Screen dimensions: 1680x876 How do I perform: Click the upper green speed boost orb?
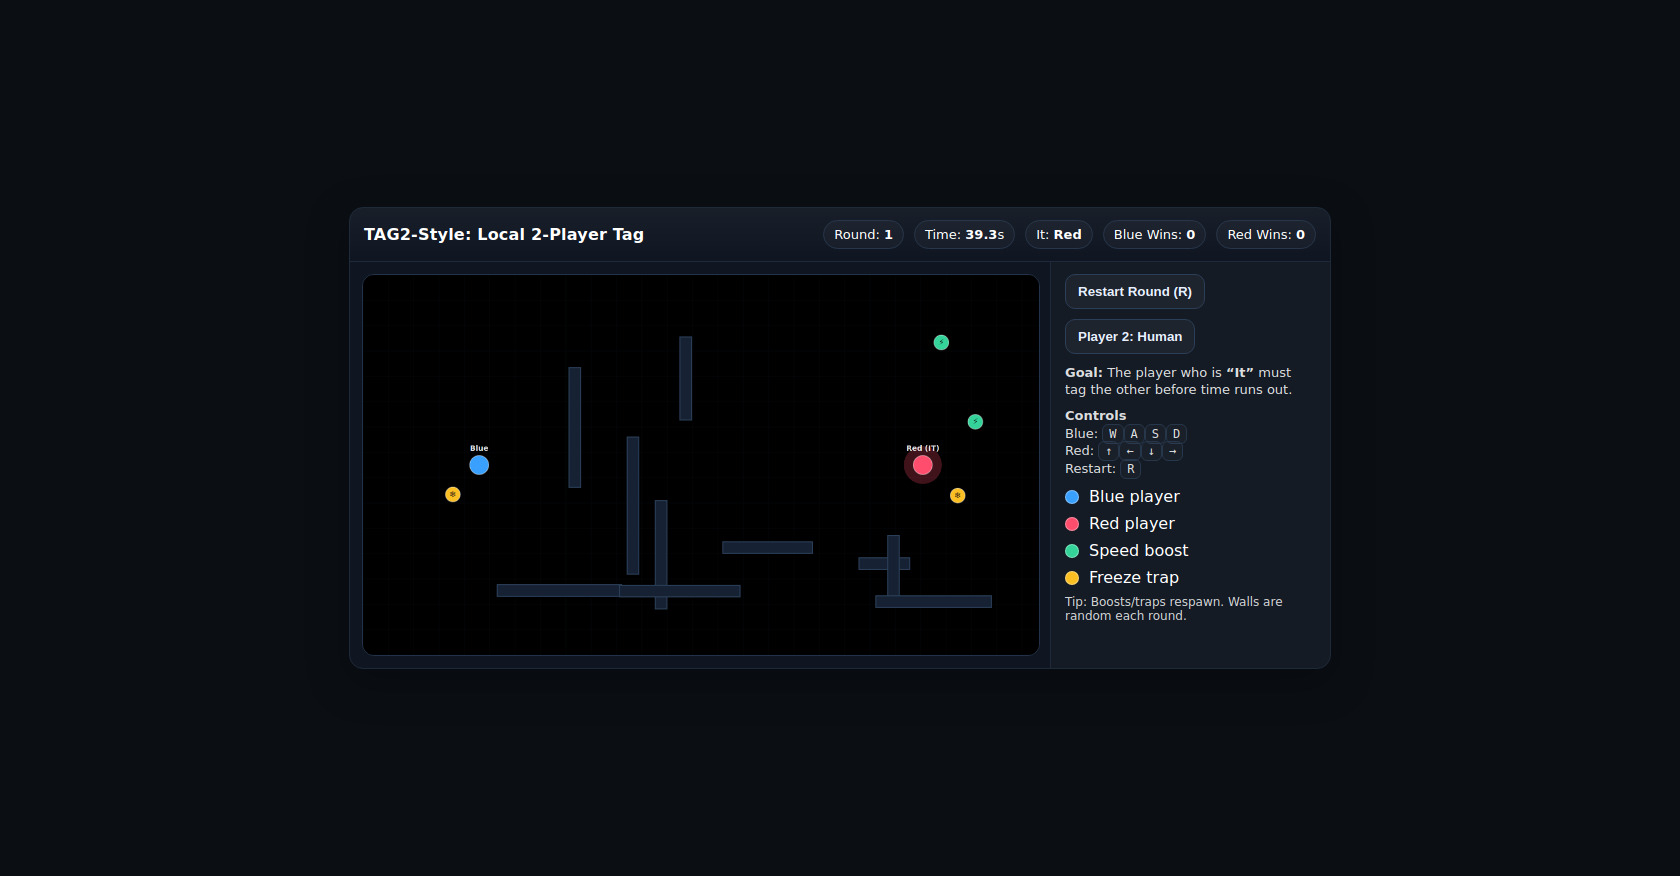pyautogui.click(x=941, y=342)
